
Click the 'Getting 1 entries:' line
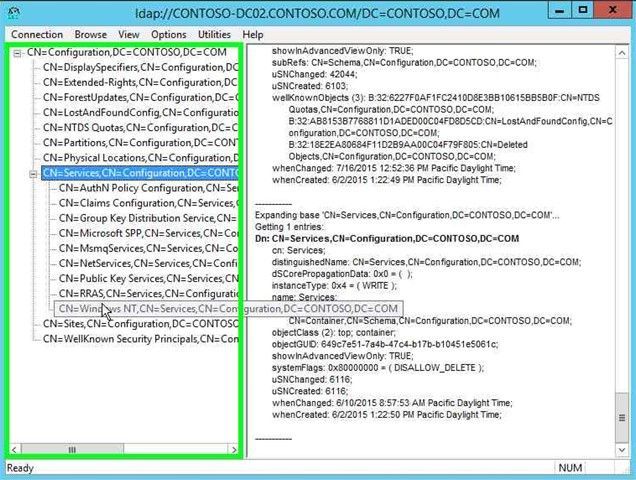[289, 227]
